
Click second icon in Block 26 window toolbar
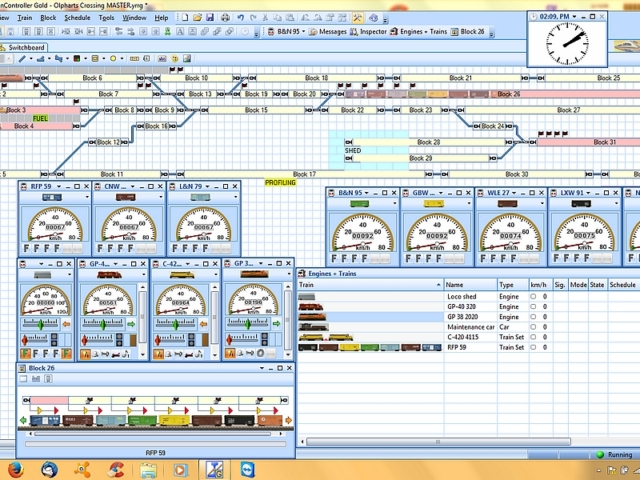[x=36, y=379]
